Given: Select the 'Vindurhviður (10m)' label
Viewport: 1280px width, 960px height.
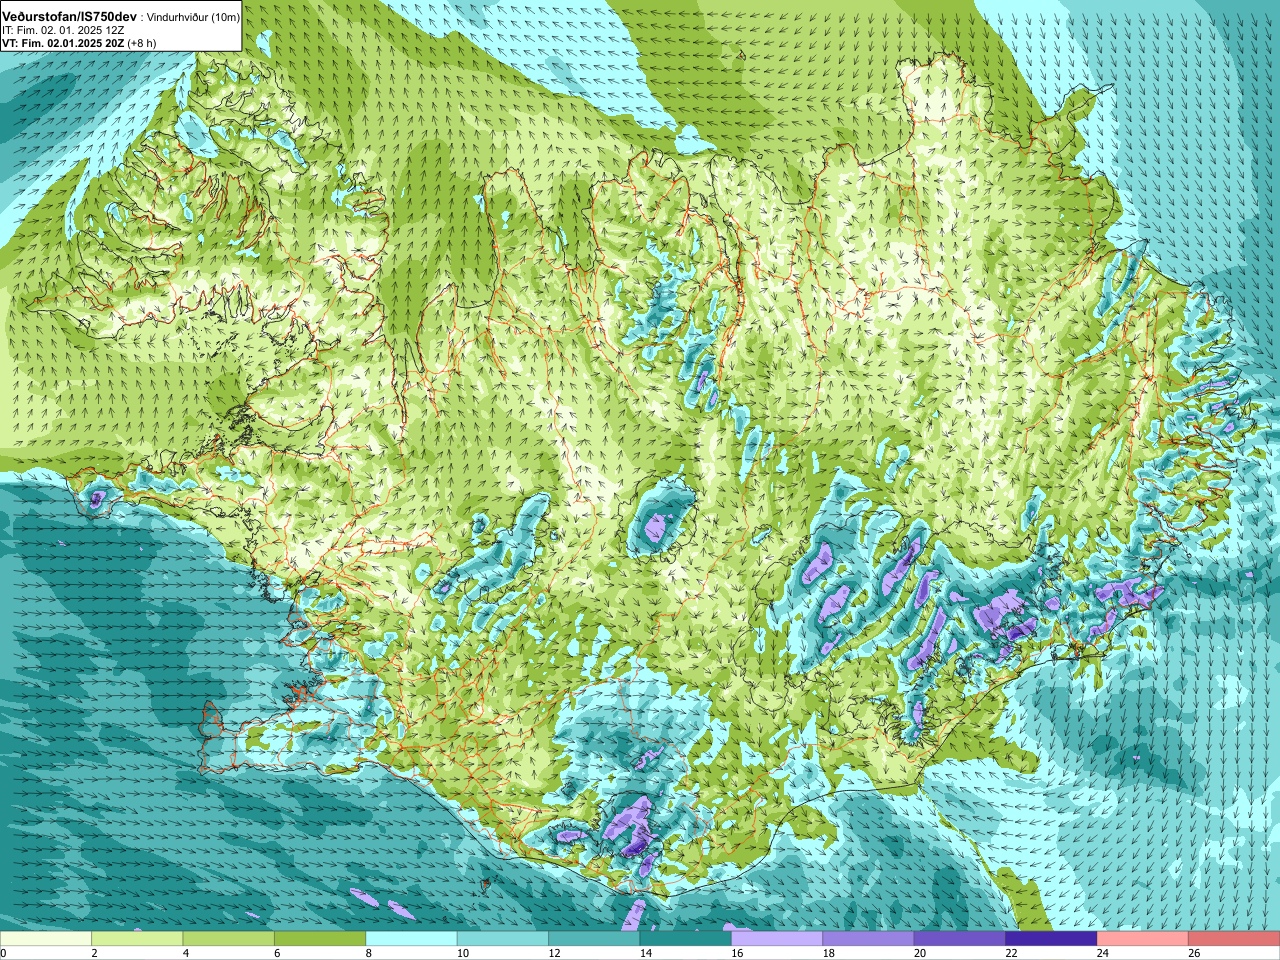Looking at the screenshot, I should [x=193, y=18].
